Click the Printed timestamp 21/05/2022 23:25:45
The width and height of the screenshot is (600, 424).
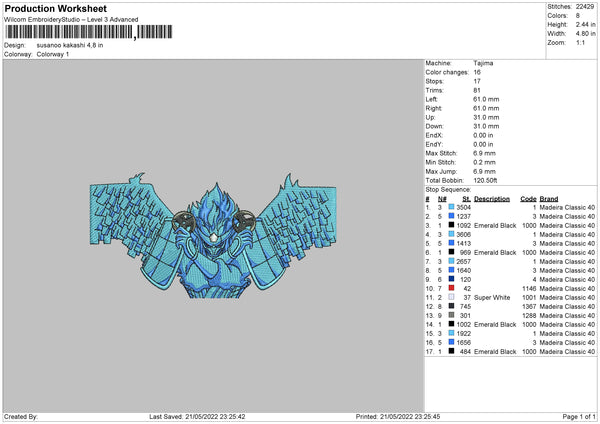(x=410, y=416)
